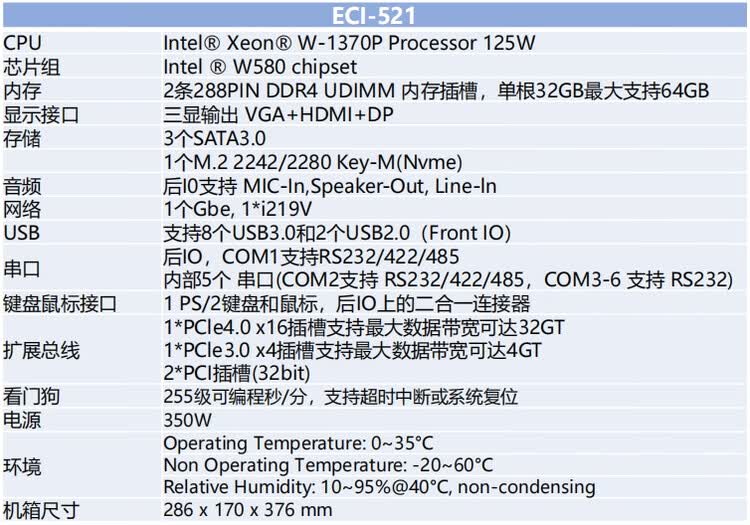Select the 显示接口 row label
This screenshot has height=525, width=750.
pos(41,115)
